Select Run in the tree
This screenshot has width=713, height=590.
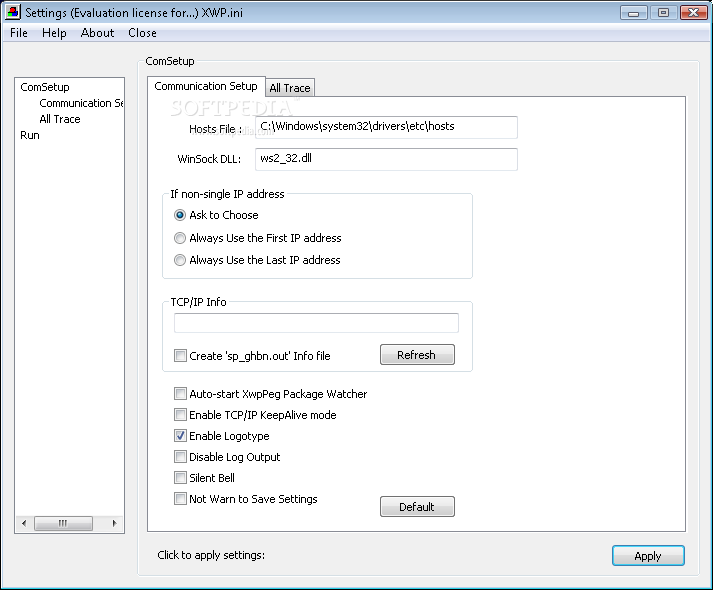click(x=30, y=135)
